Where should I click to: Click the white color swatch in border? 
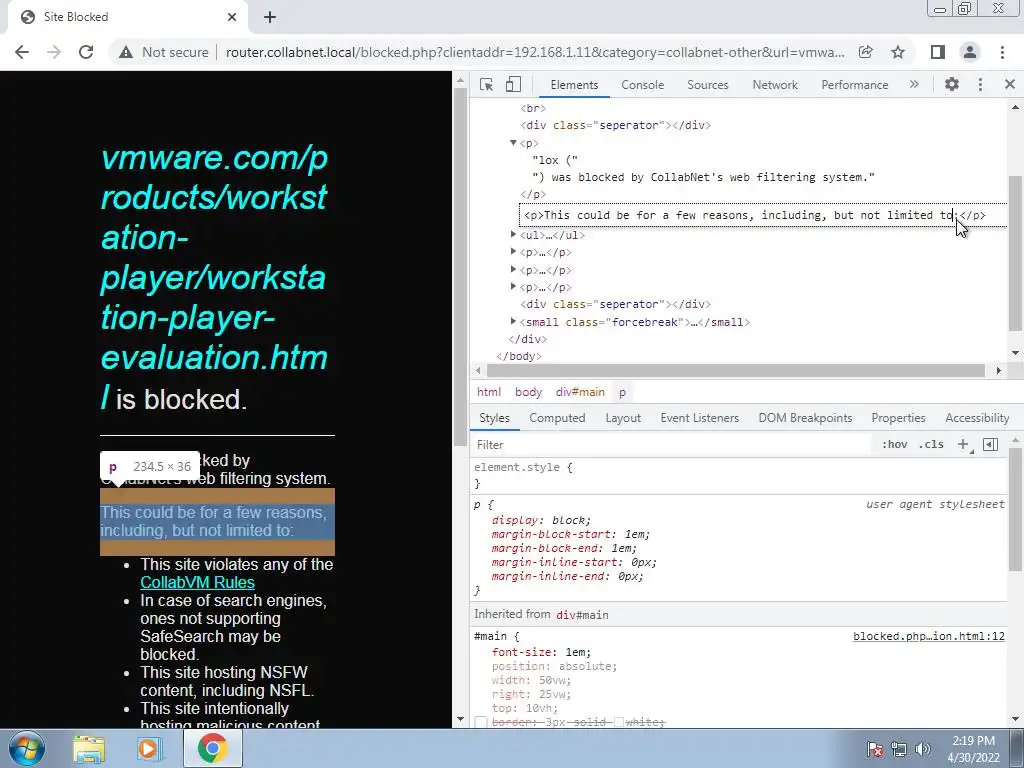(620, 722)
